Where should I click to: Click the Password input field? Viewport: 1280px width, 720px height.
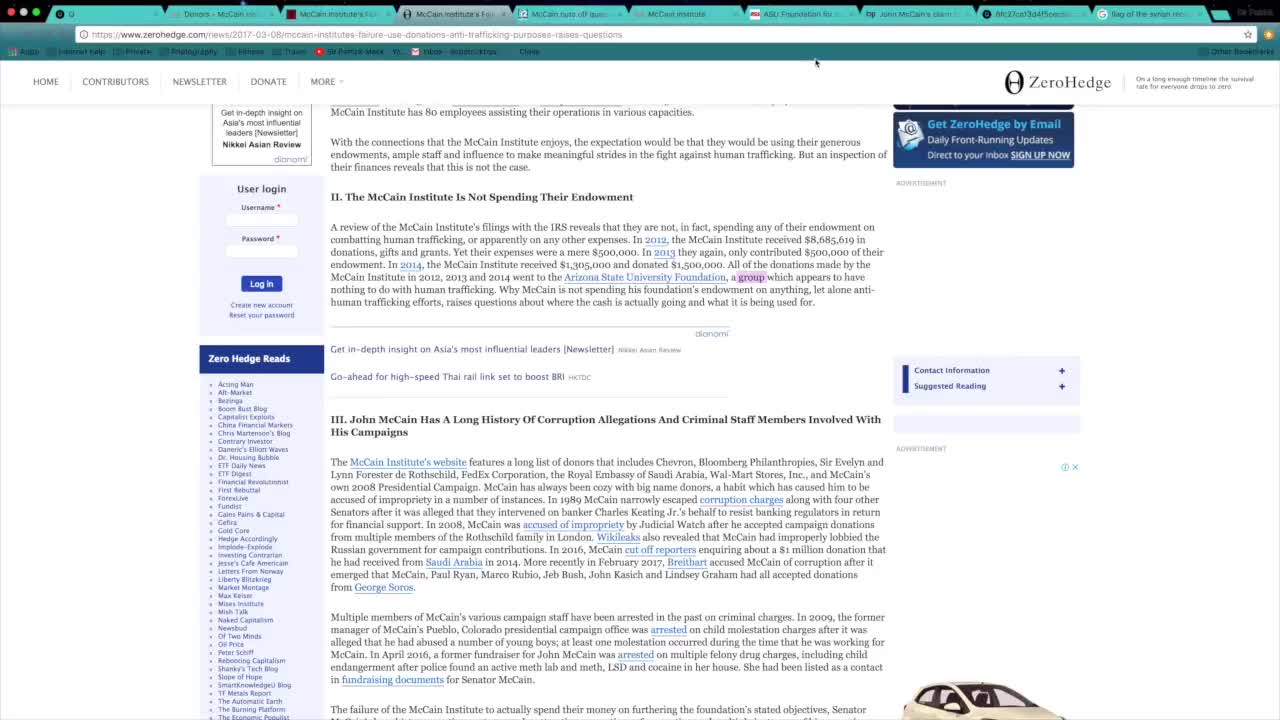point(261,251)
